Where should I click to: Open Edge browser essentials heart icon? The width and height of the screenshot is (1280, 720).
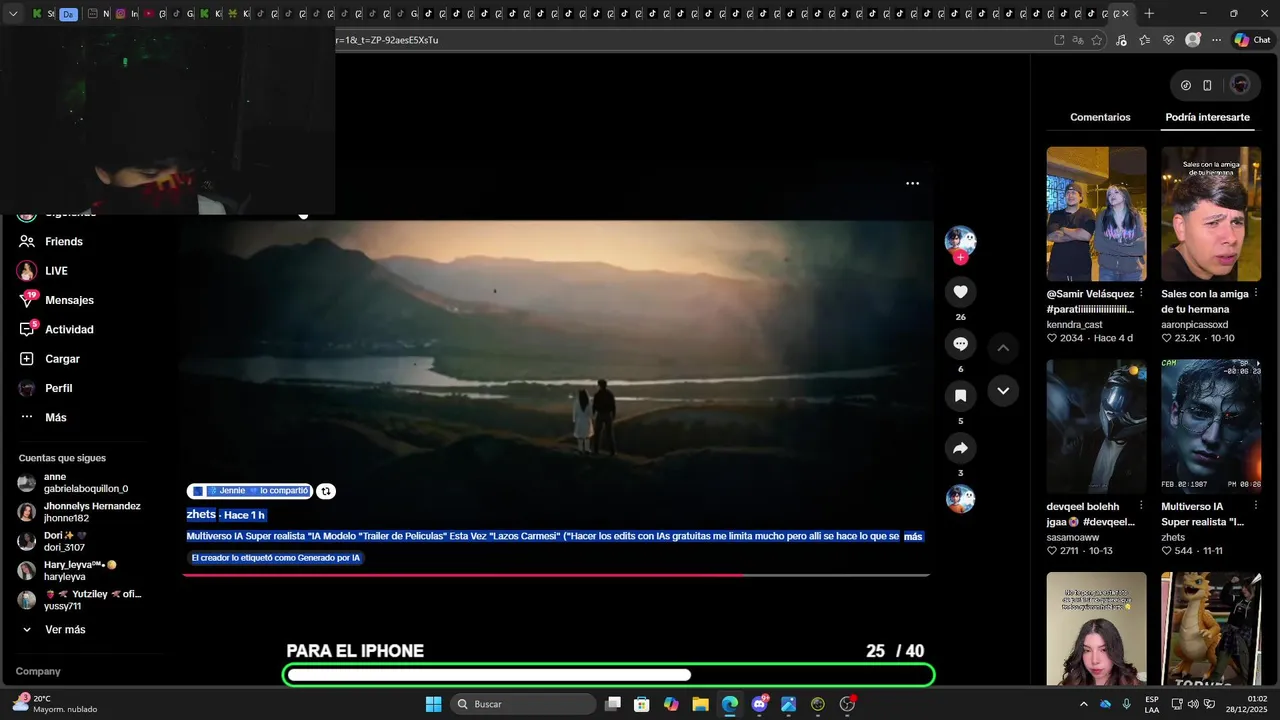pyautogui.click(x=1168, y=40)
